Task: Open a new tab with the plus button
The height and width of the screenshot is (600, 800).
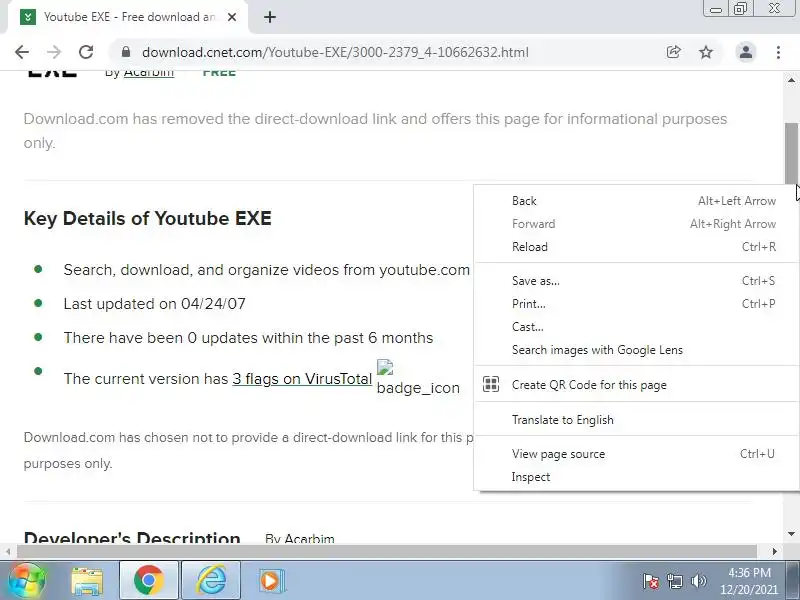Action: click(x=270, y=17)
